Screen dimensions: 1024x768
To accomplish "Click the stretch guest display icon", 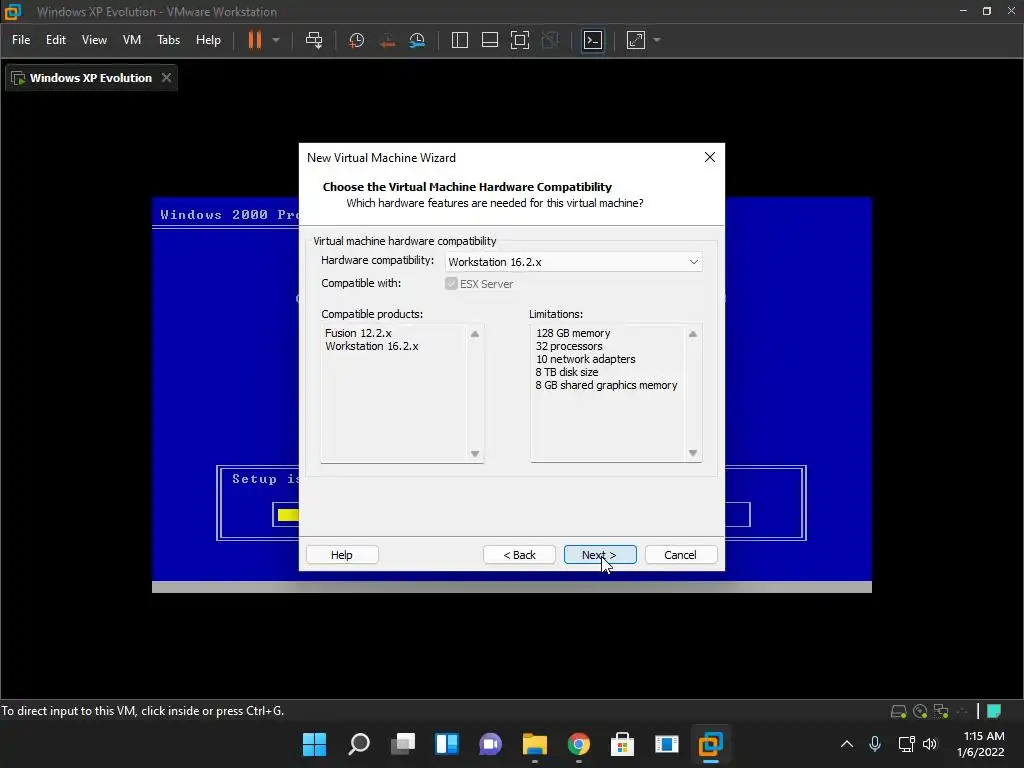I will point(636,40).
